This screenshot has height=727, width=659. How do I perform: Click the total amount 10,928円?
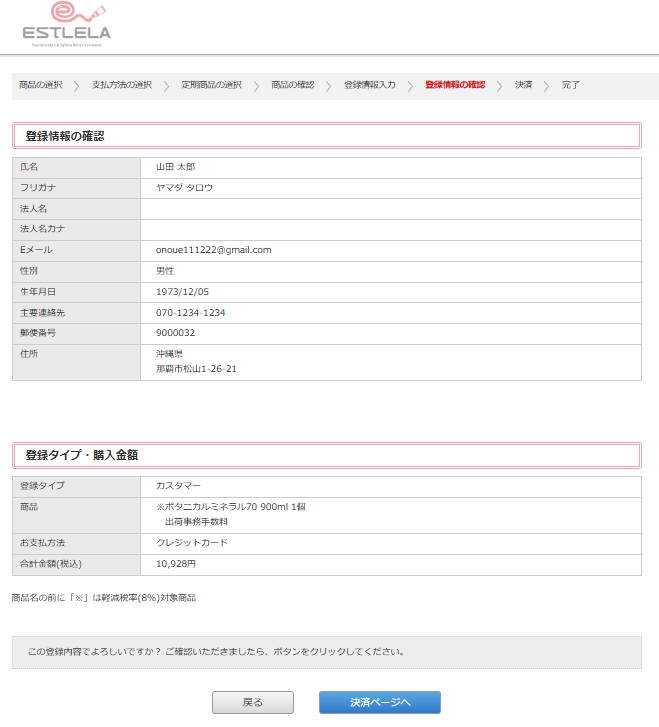pos(176,564)
